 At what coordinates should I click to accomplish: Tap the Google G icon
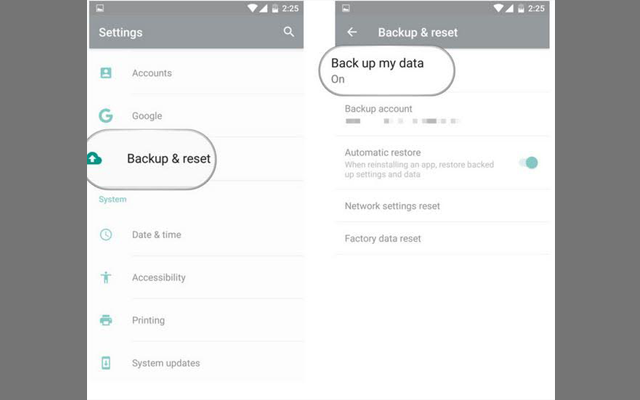pyautogui.click(x=106, y=116)
